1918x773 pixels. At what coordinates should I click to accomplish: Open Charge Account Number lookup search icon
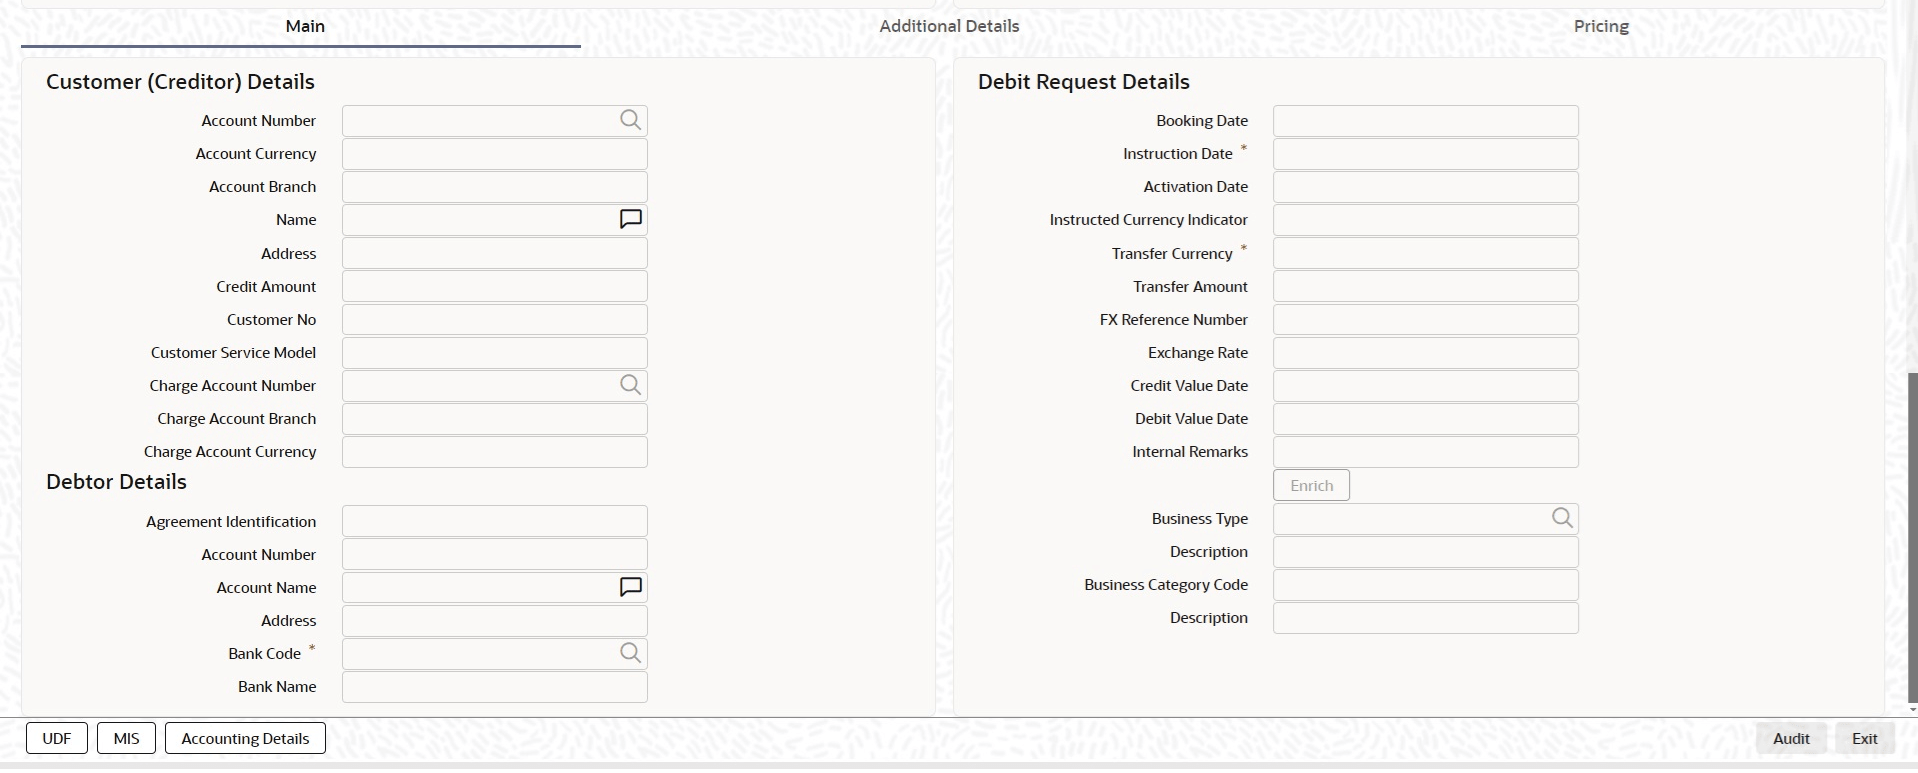[630, 385]
